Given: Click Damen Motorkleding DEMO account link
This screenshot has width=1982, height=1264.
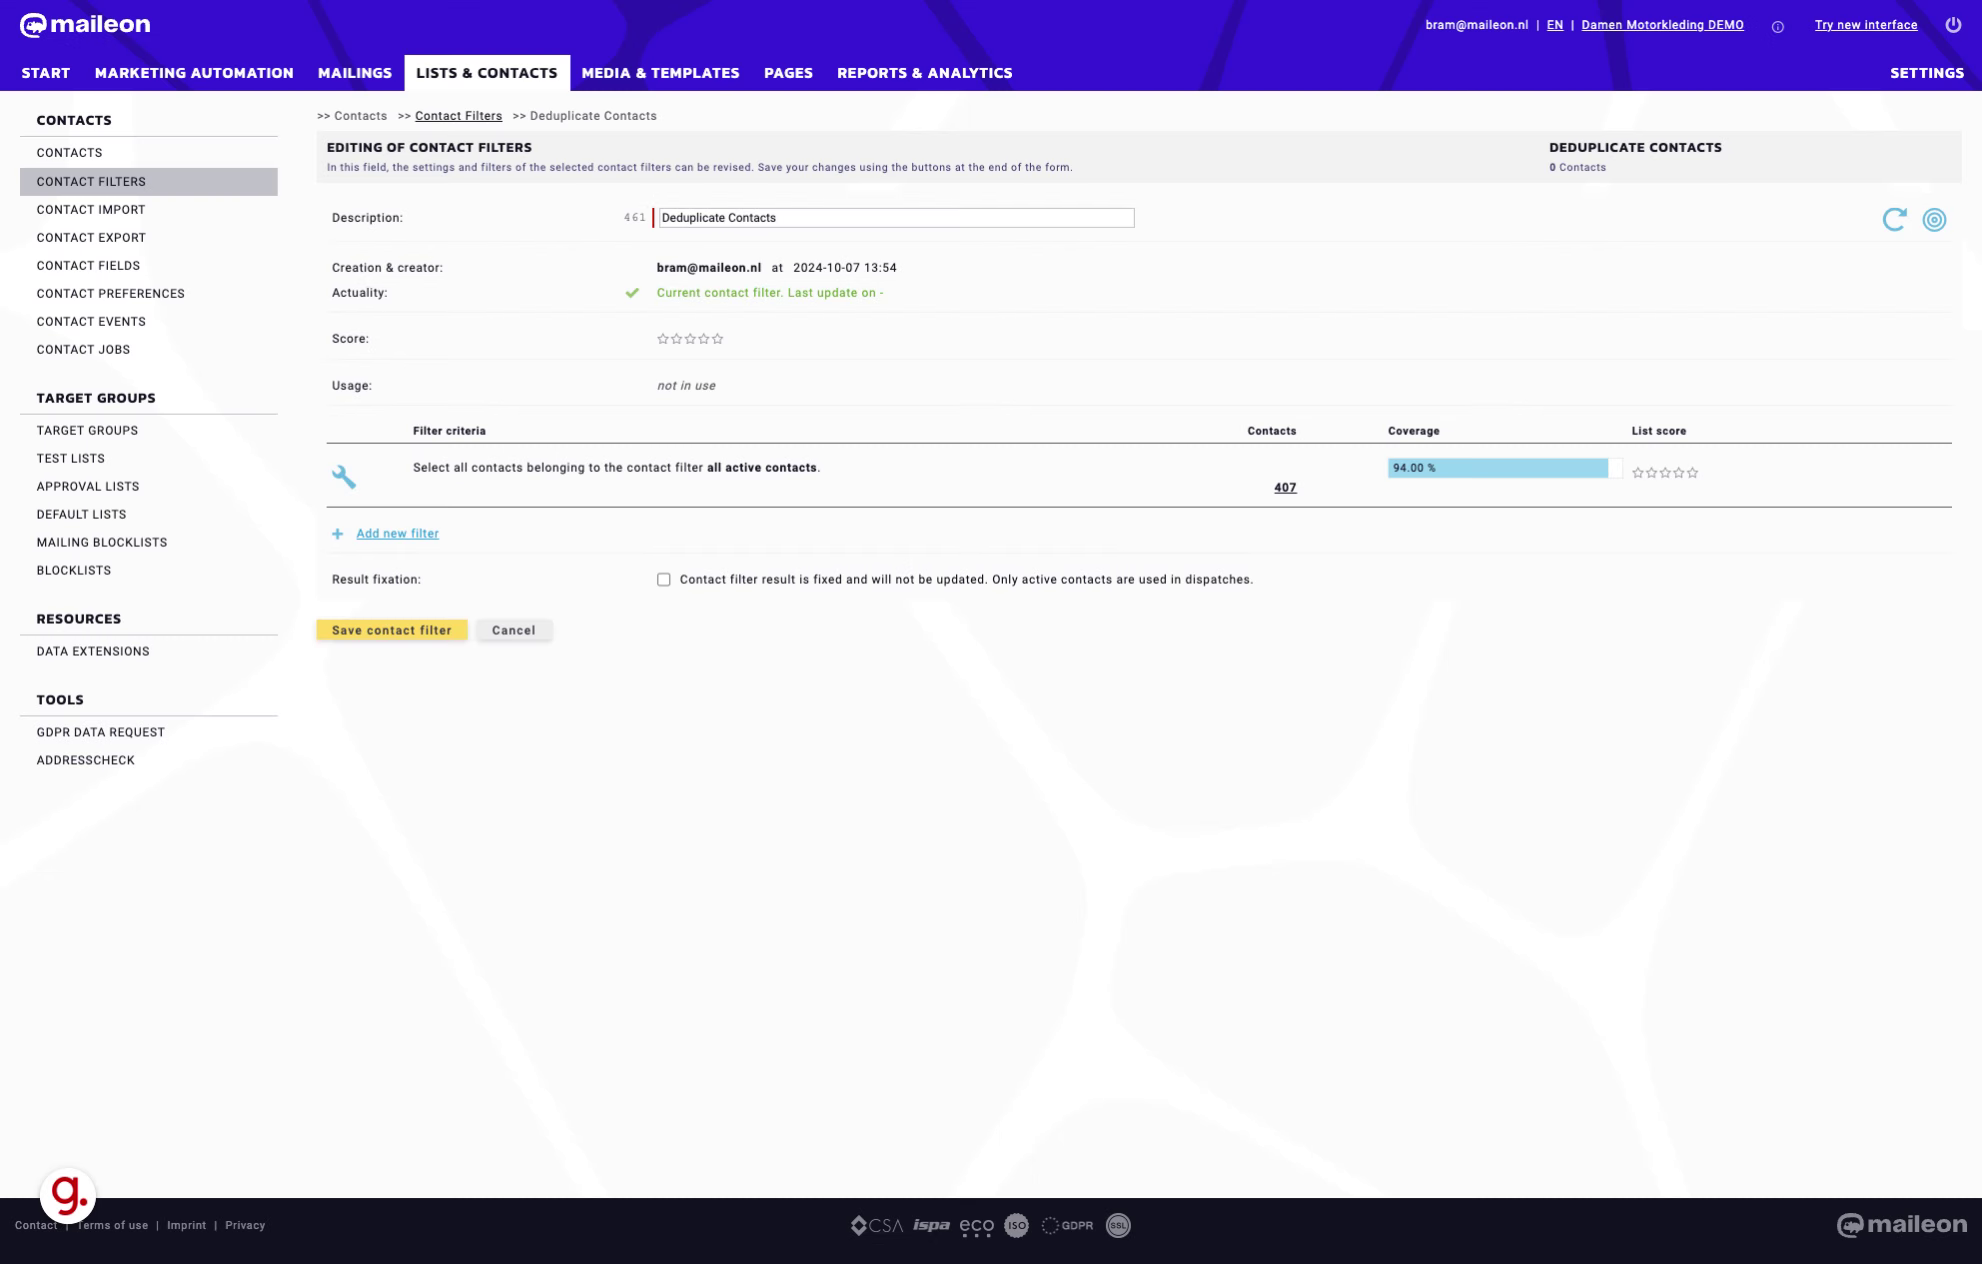Looking at the screenshot, I should click(1662, 25).
